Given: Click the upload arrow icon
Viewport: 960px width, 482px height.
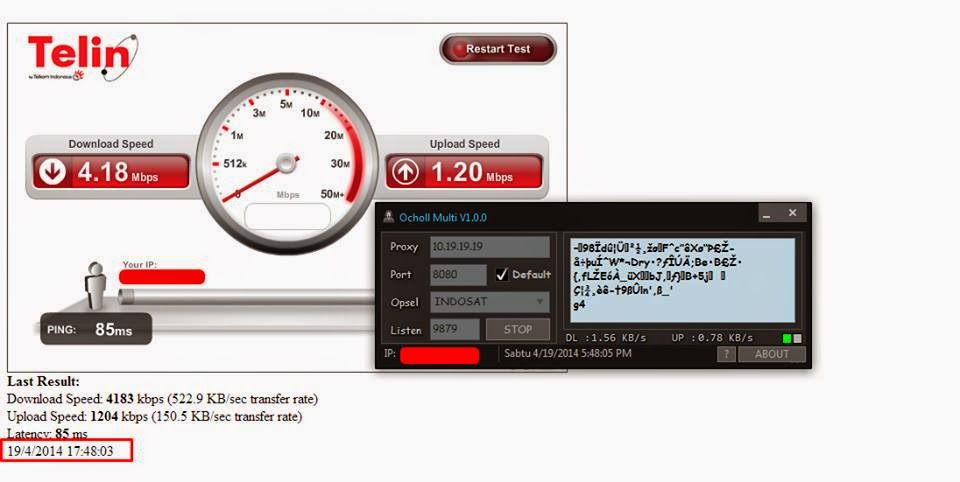Looking at the screenshot, I should [x=405, y=172].
